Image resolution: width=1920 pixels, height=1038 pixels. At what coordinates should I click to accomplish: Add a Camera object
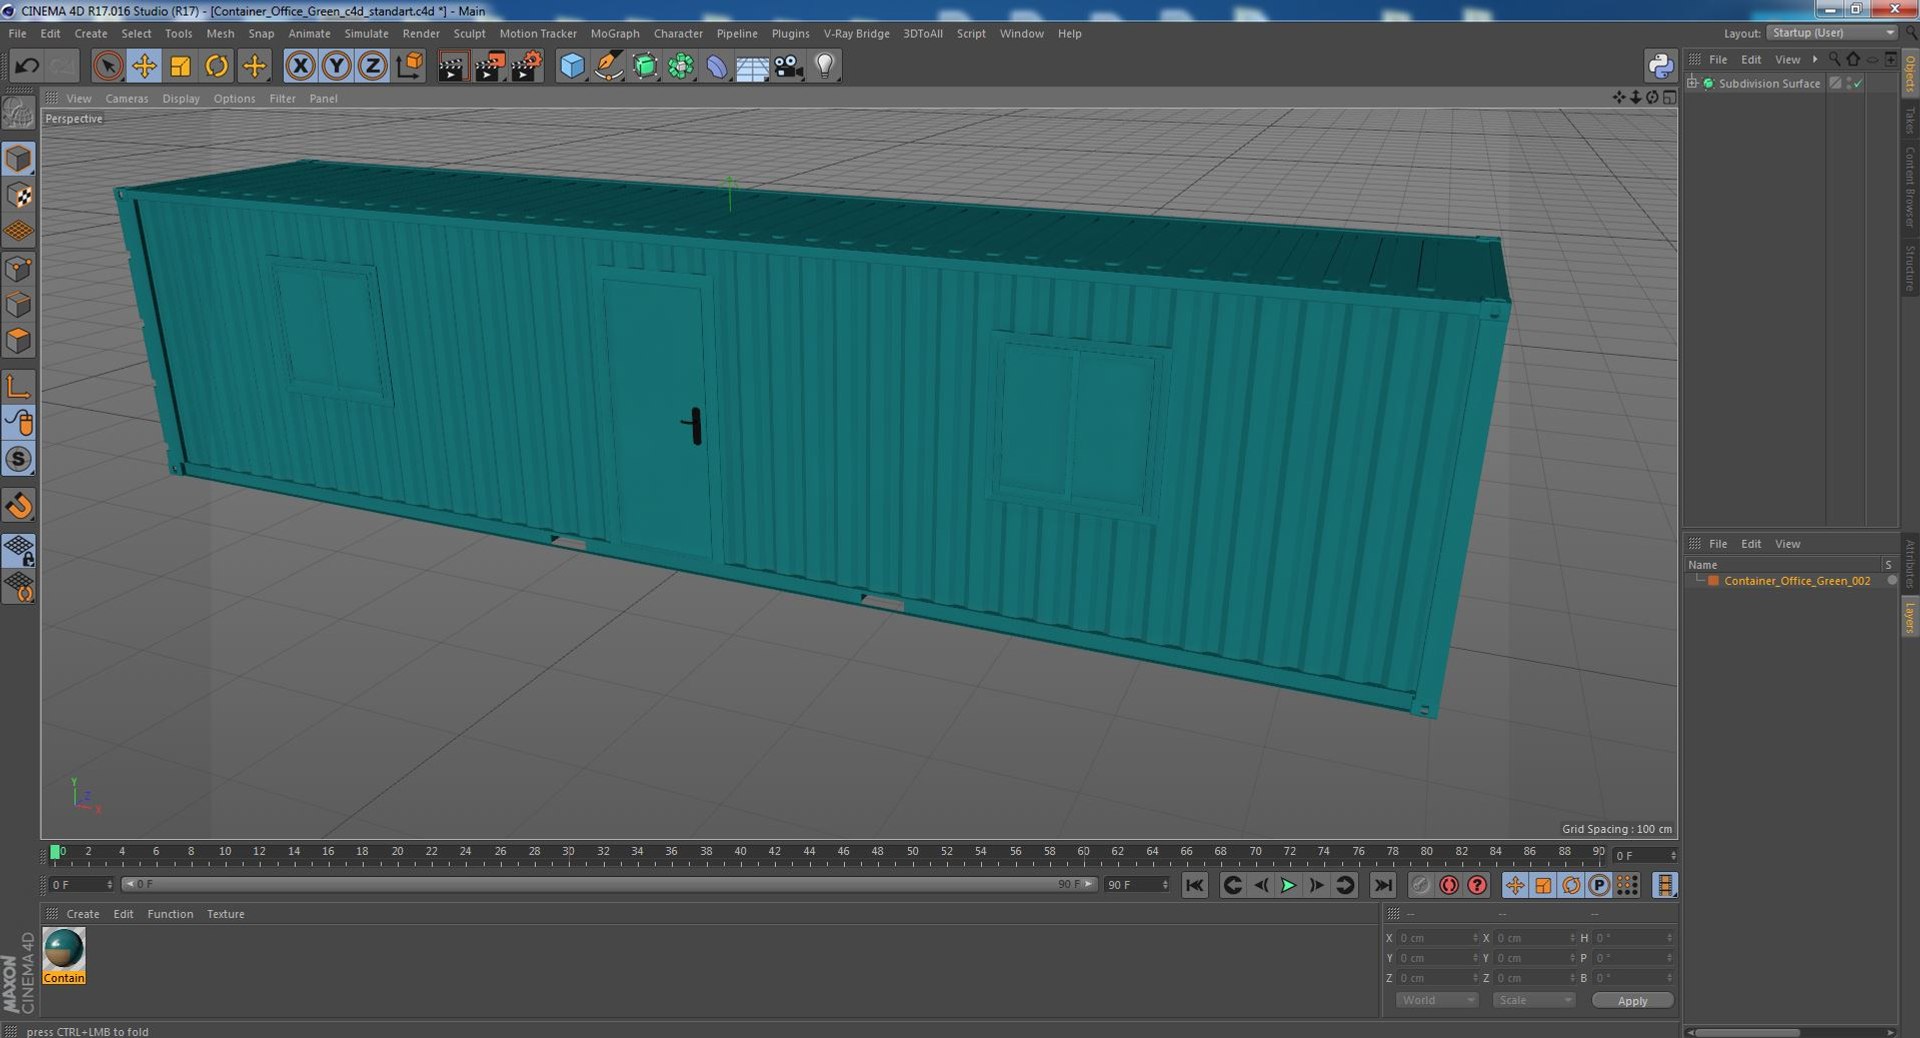[788, 66]
